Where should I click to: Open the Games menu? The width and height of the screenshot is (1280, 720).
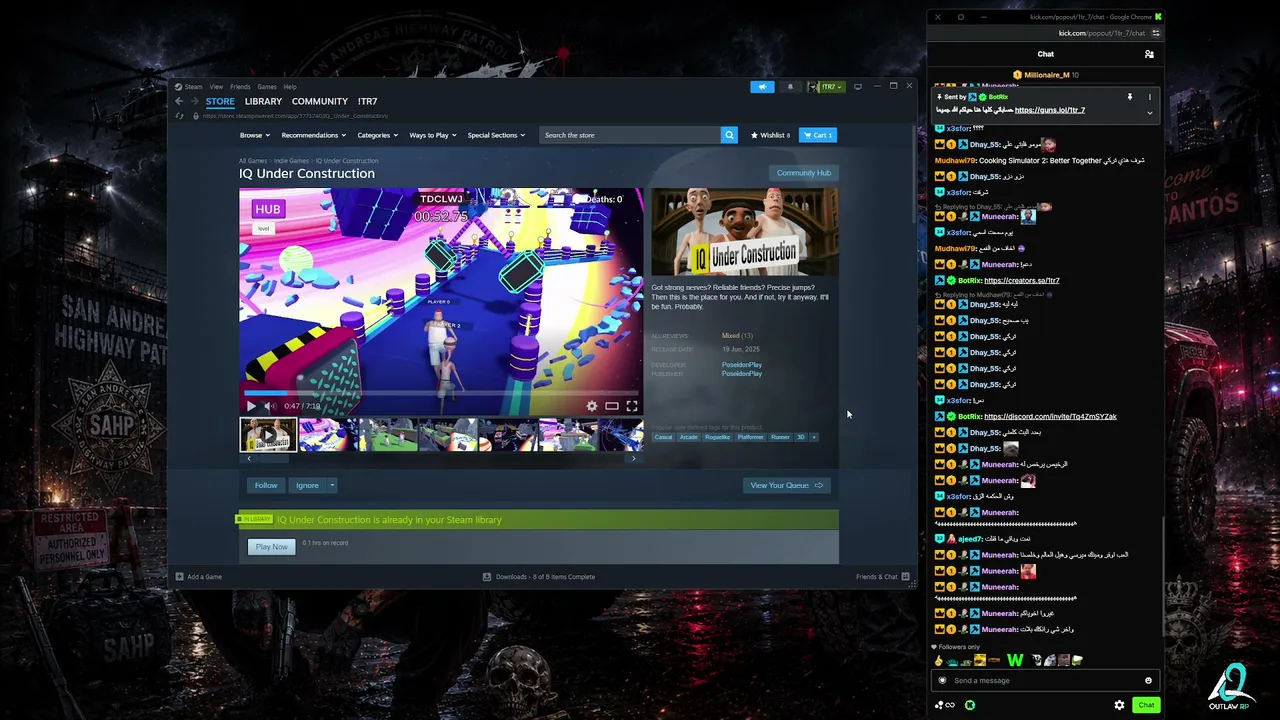pyautogui.click(x=267, y=87)
